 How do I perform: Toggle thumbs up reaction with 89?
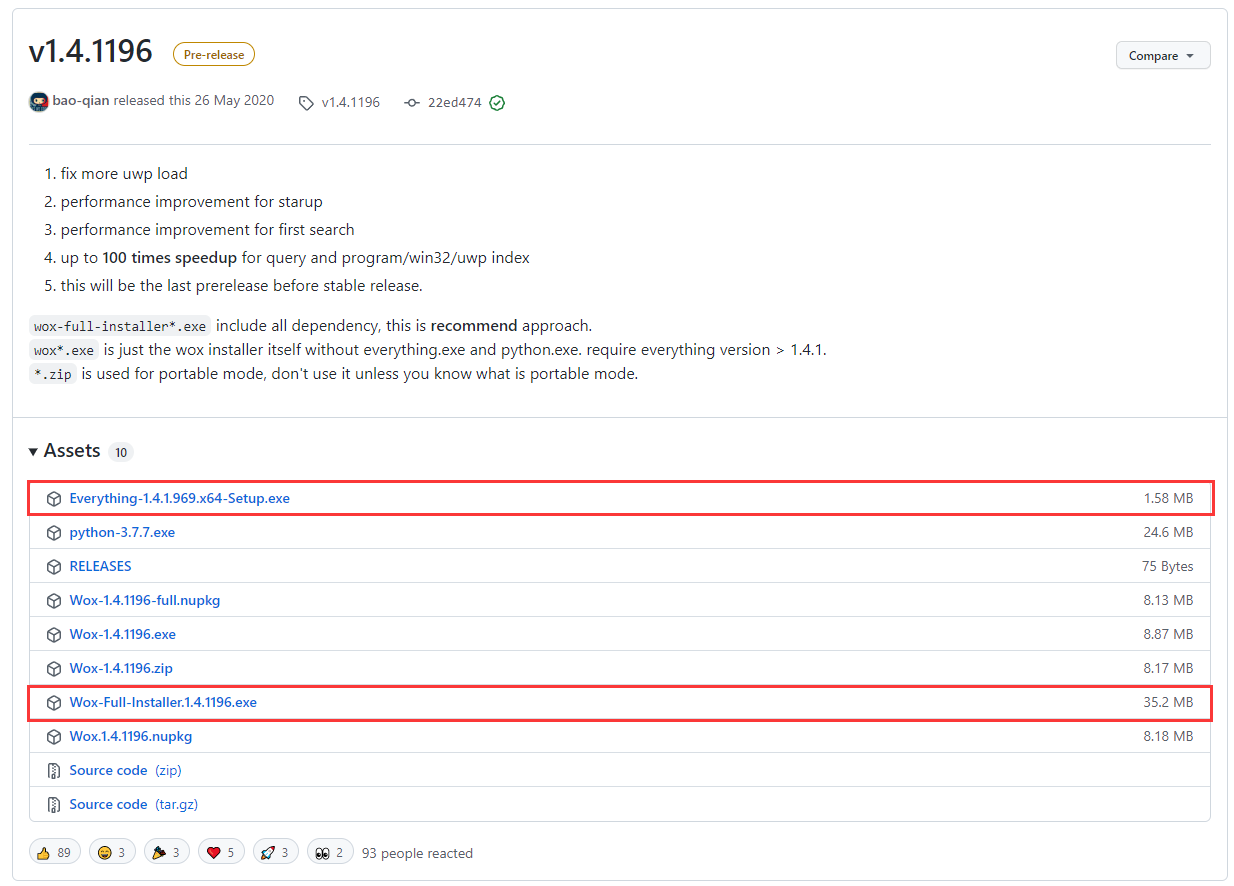(55, 852)
